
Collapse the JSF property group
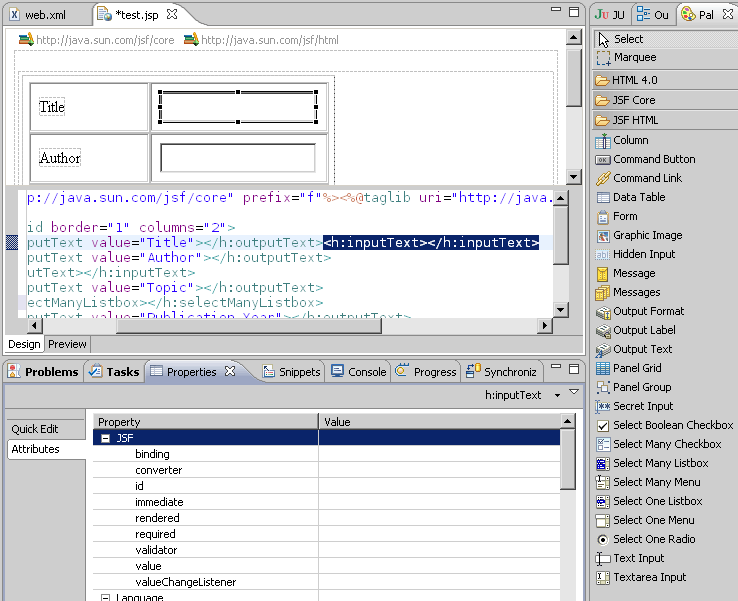pyautogui.click(x=106, y=438)
